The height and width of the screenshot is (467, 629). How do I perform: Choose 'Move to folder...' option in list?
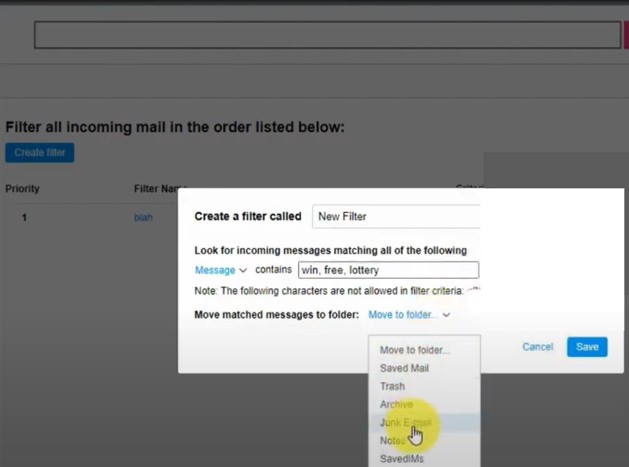click(x=415, y=350)
